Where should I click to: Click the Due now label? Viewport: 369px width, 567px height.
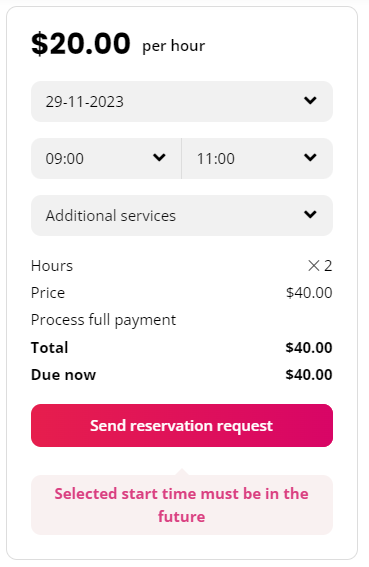(x=64, y=375)
